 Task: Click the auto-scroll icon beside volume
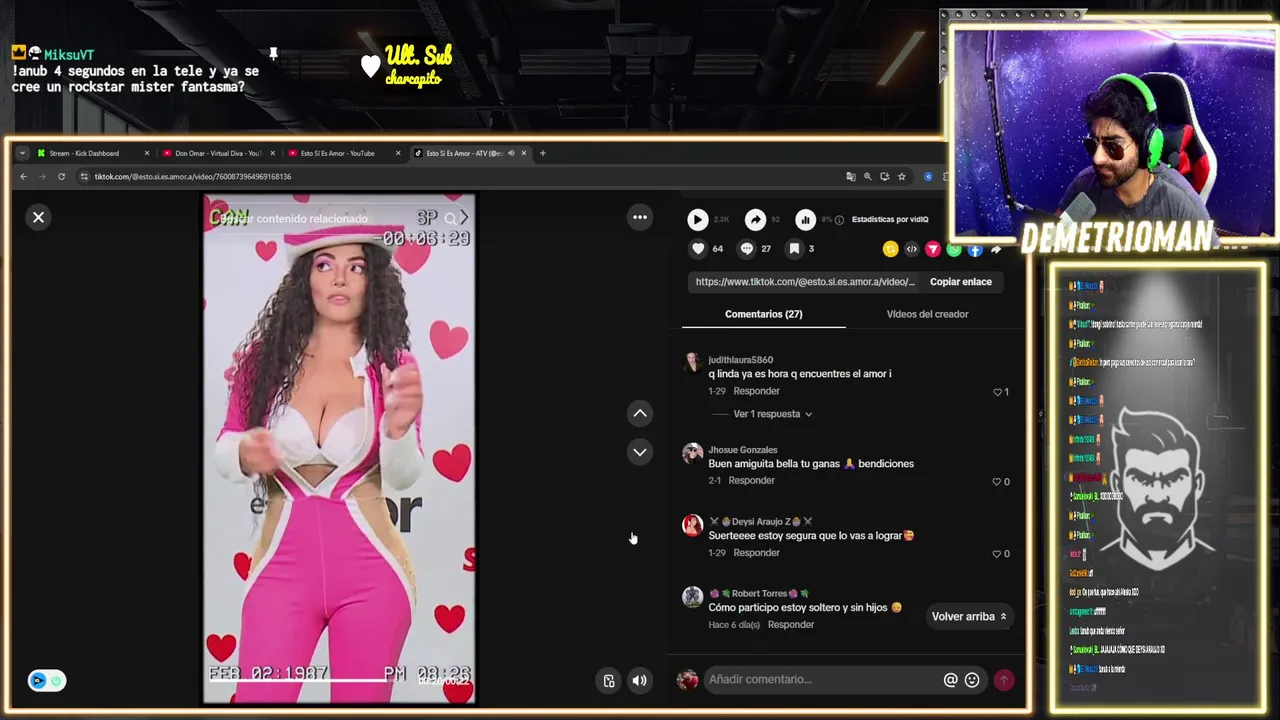(609, 681)
